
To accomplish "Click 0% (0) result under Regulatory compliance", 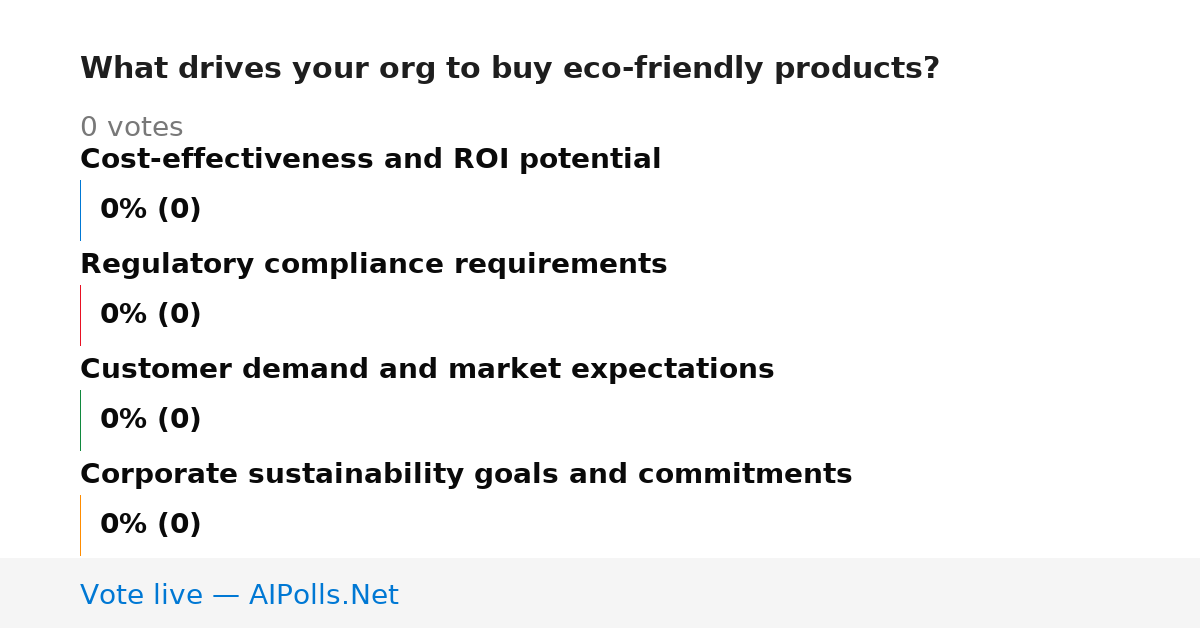I will click(150, 314).
